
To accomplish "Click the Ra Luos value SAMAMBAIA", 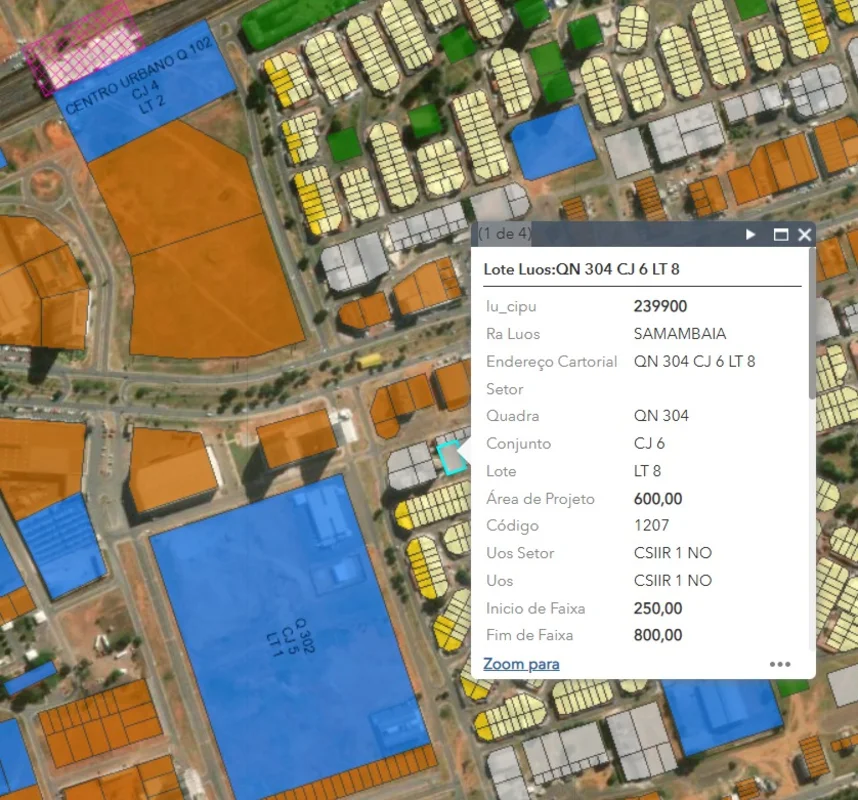I will tap(680, 333).
